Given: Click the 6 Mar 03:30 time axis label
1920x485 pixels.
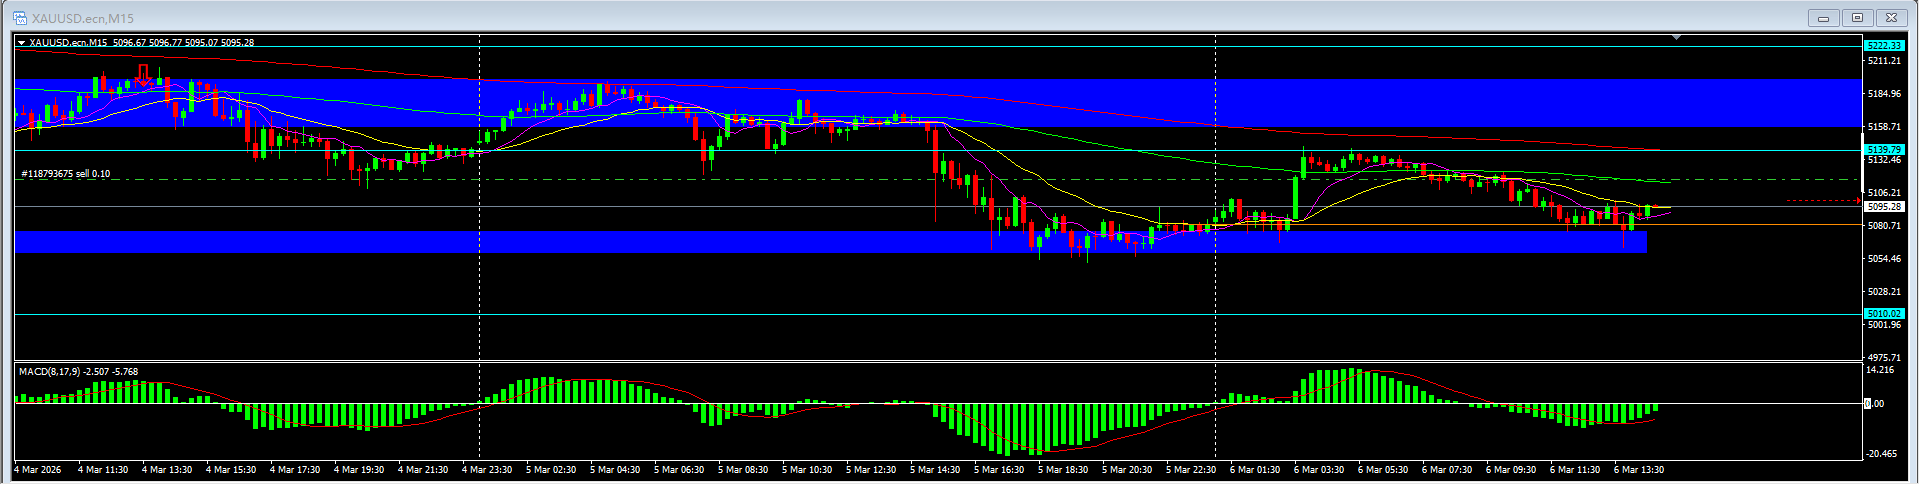Looking at the screenshot, I should pos(1319,470).
